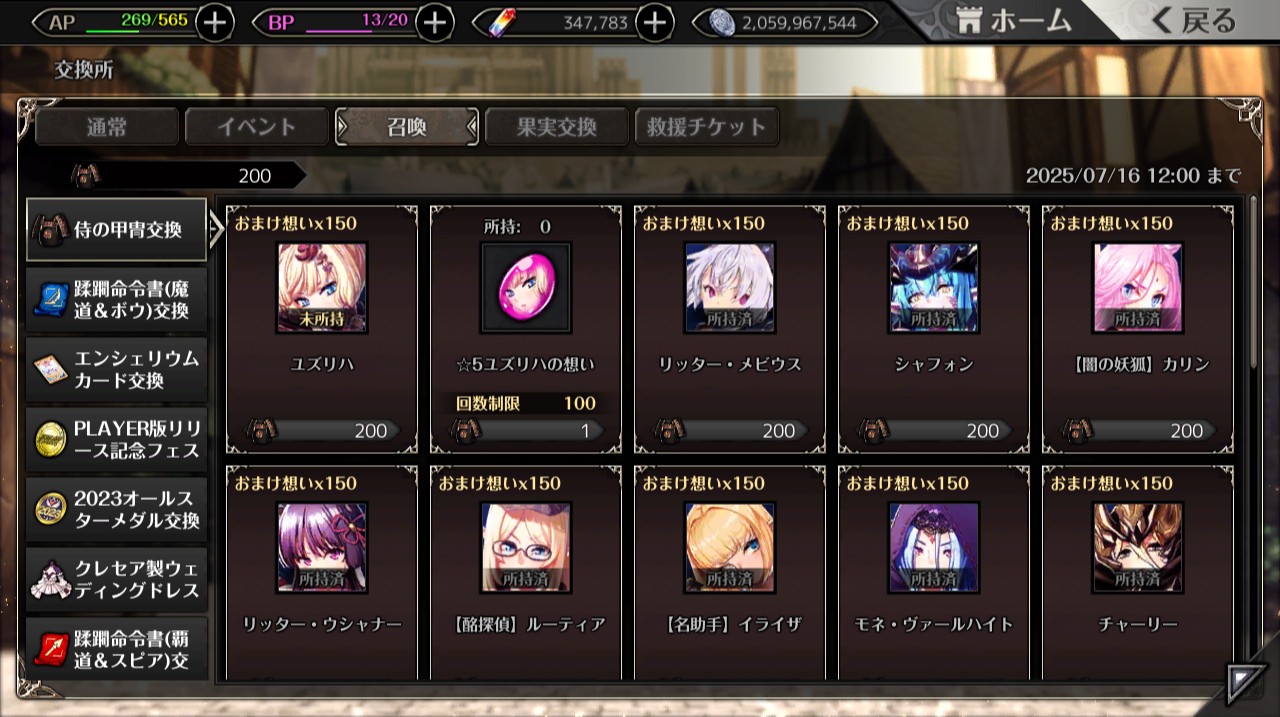
Task: Switch to the イベント tab
Action: [x=257, y=127]
